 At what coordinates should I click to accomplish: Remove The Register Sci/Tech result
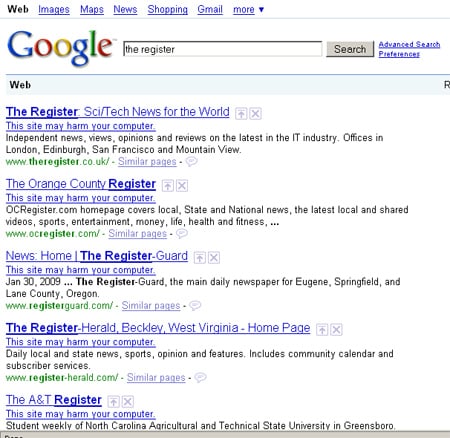coord(255,114)
